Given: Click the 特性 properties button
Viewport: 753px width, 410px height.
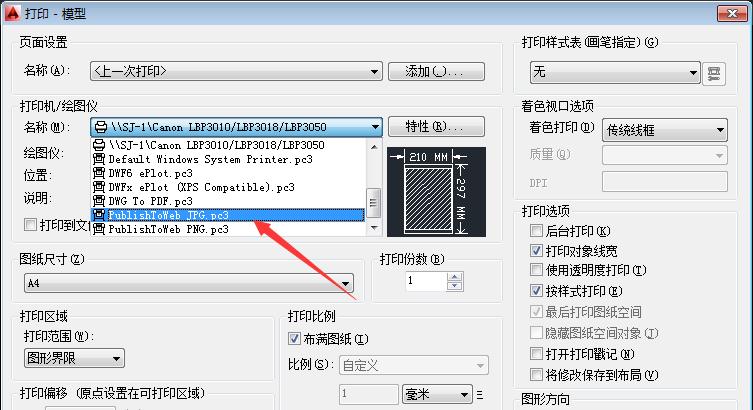Looking at the screenshot, I should [x=436, y=127].
